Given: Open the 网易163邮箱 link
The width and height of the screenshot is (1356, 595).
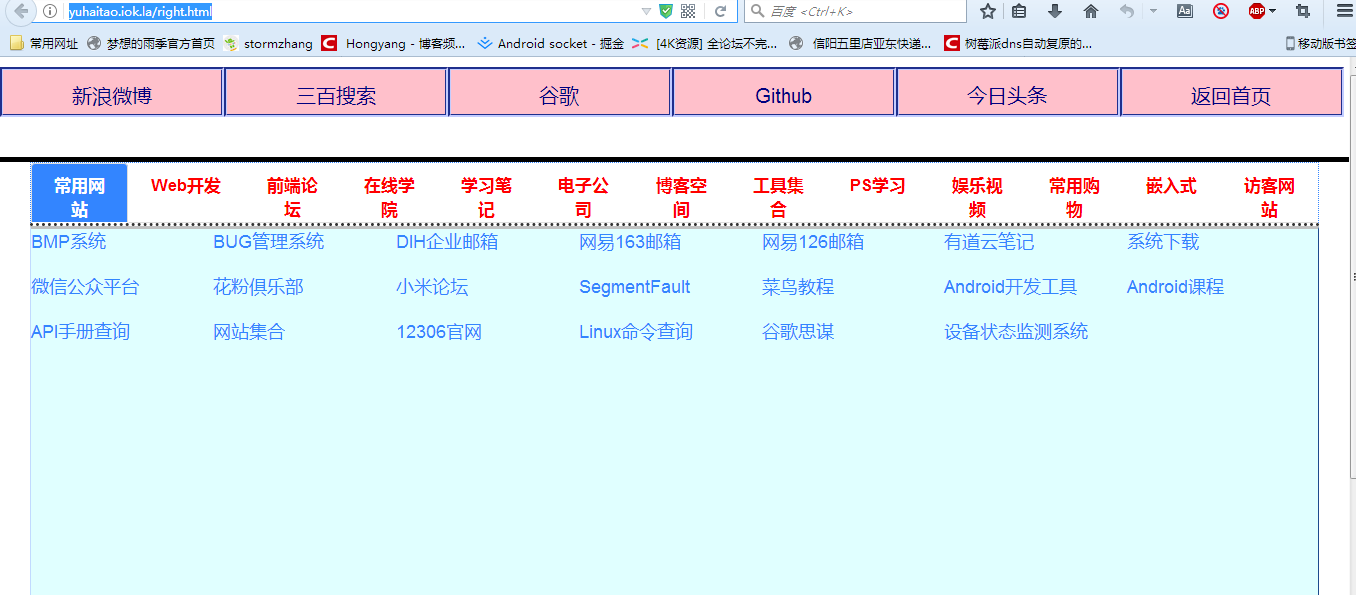Looking at the screenshot, I should 630,242.
